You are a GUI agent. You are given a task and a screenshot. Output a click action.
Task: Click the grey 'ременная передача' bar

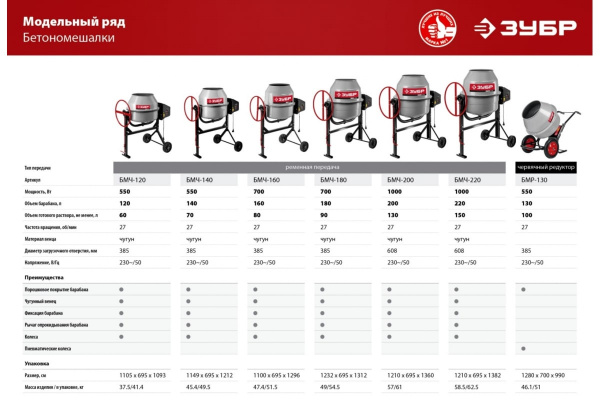point(309,167)
